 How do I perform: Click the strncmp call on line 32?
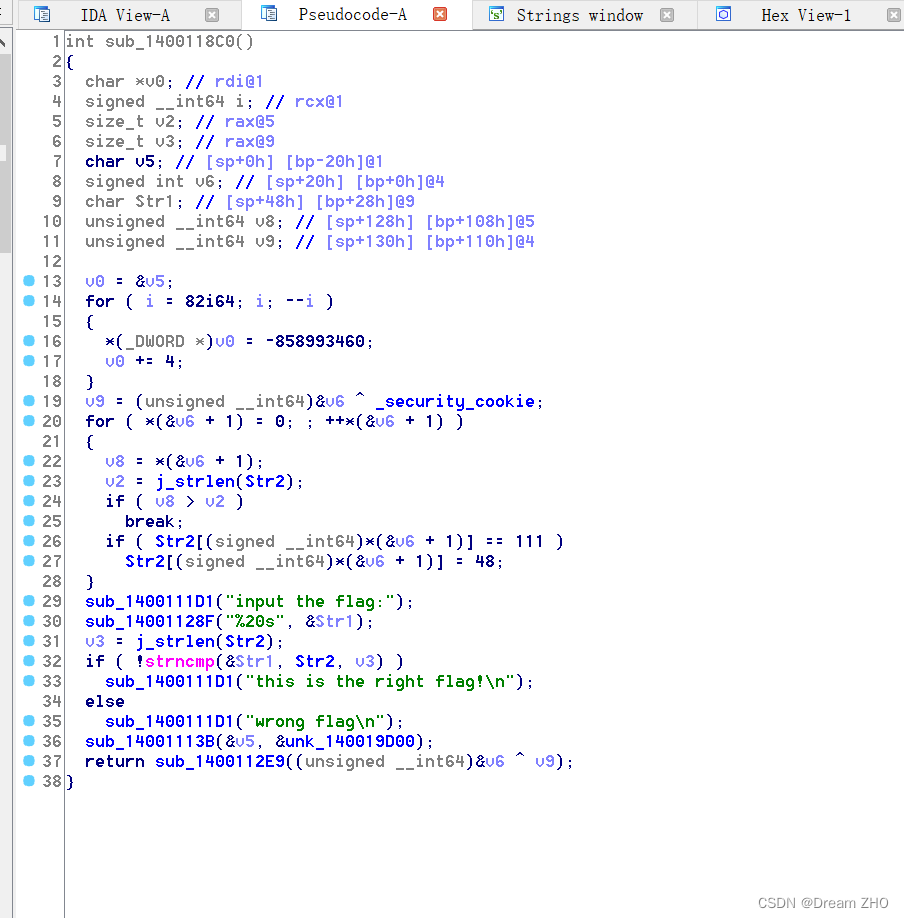(x=176, y=661)
